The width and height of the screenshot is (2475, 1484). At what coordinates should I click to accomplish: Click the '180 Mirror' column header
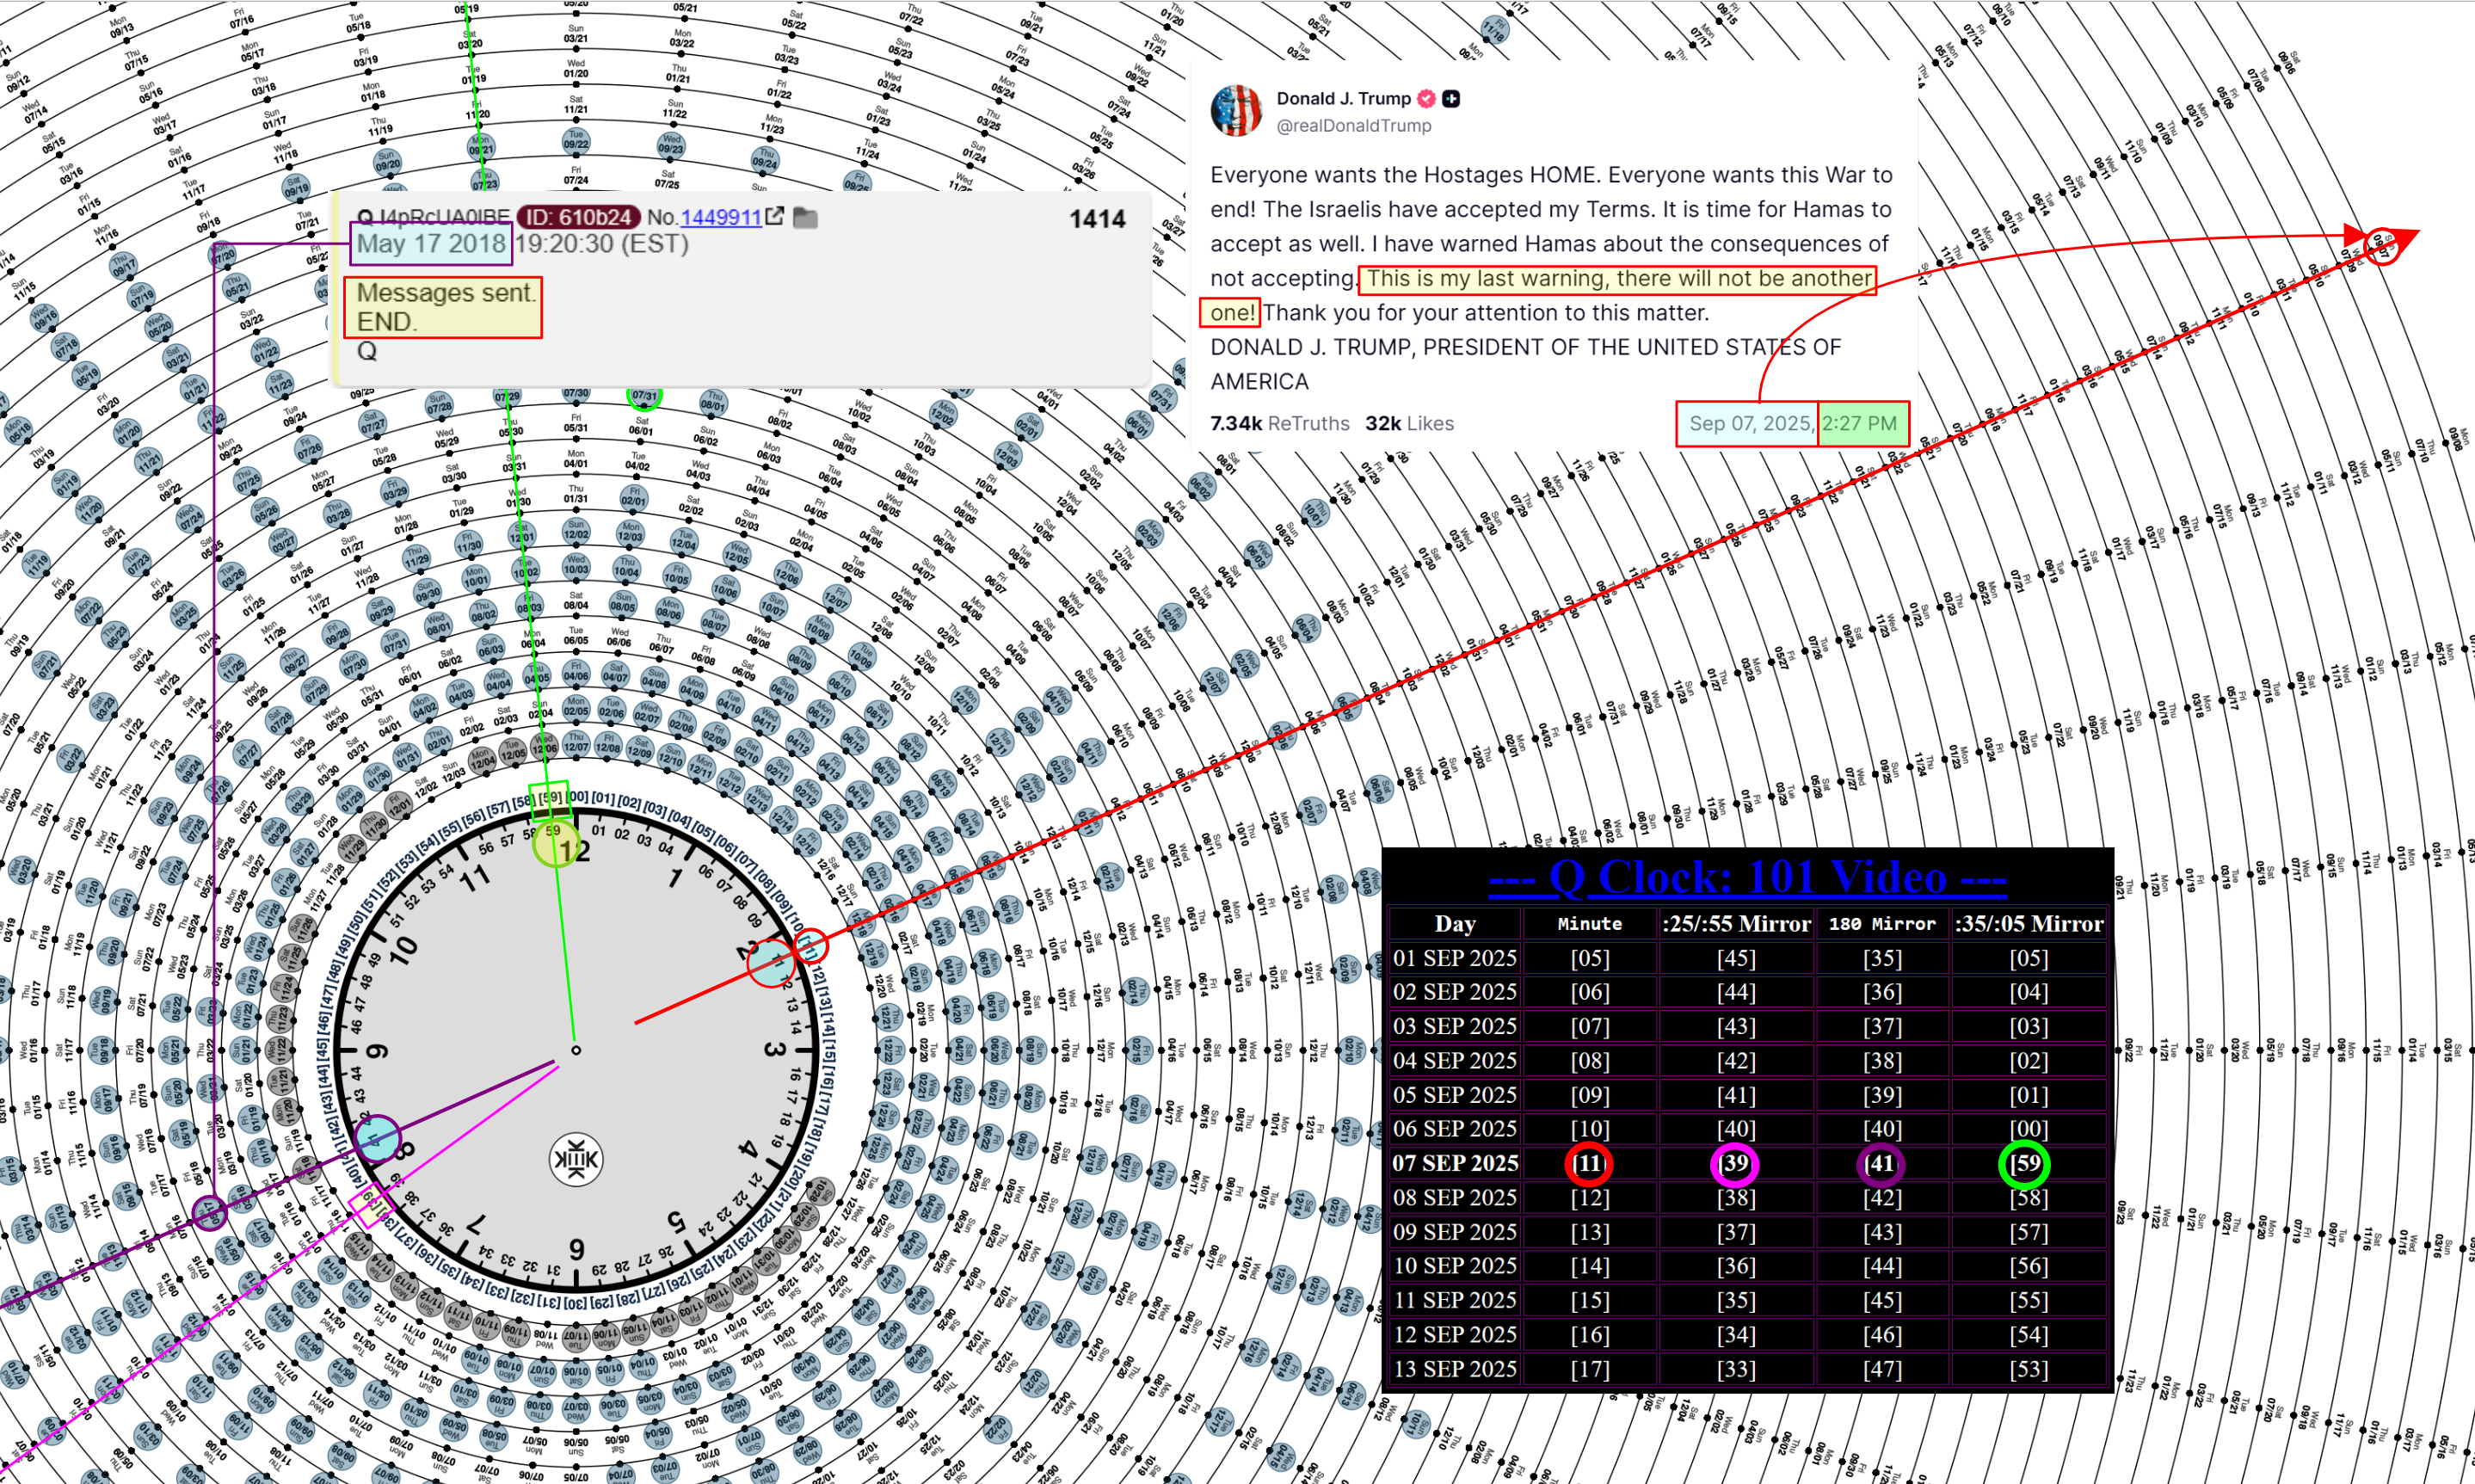(x=1882, y=923)
